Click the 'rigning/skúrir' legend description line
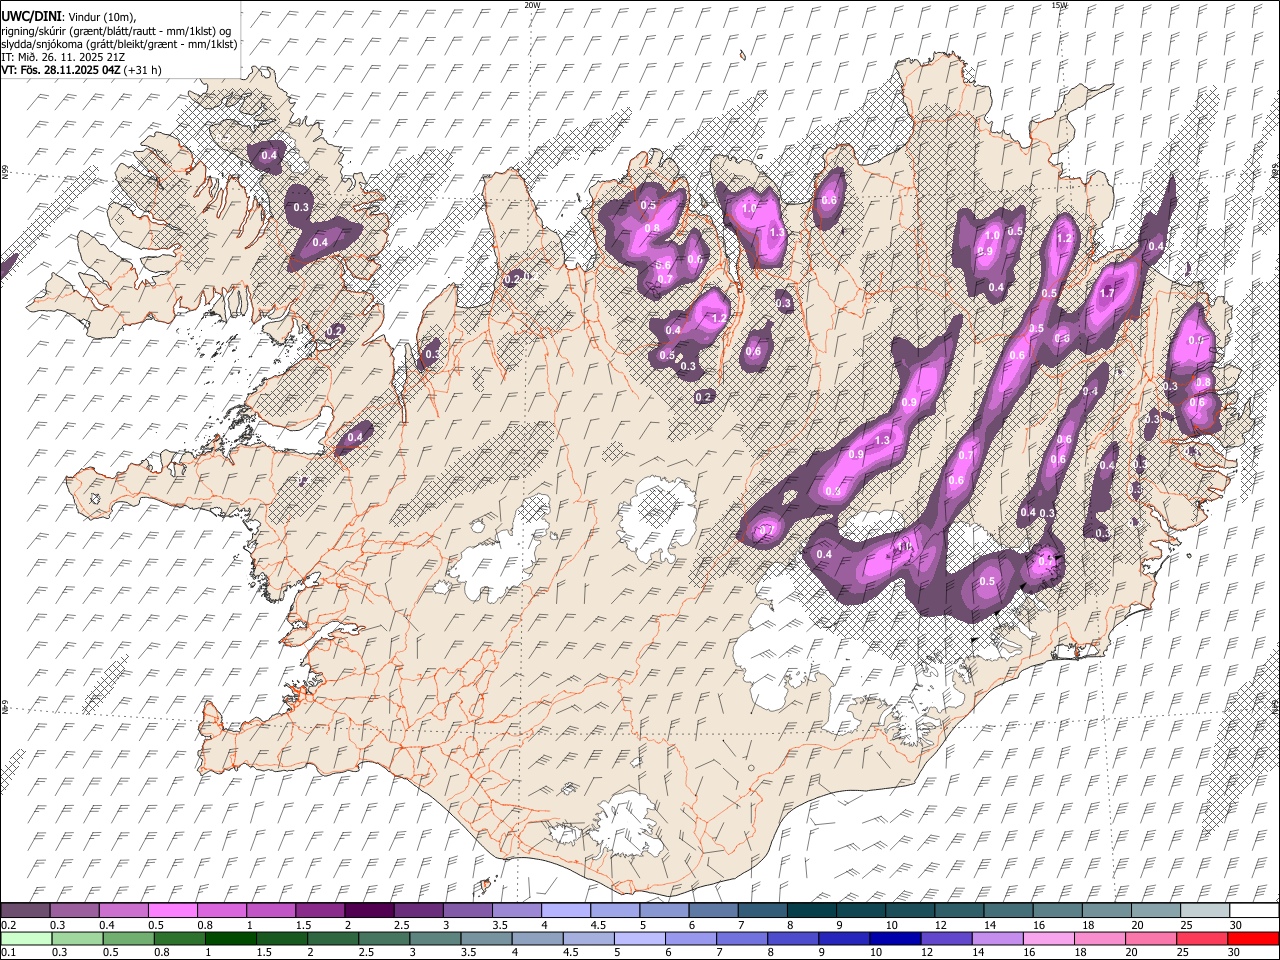Screen dimensions: 1280x960 pyautogui.click(x=116, y=31)
